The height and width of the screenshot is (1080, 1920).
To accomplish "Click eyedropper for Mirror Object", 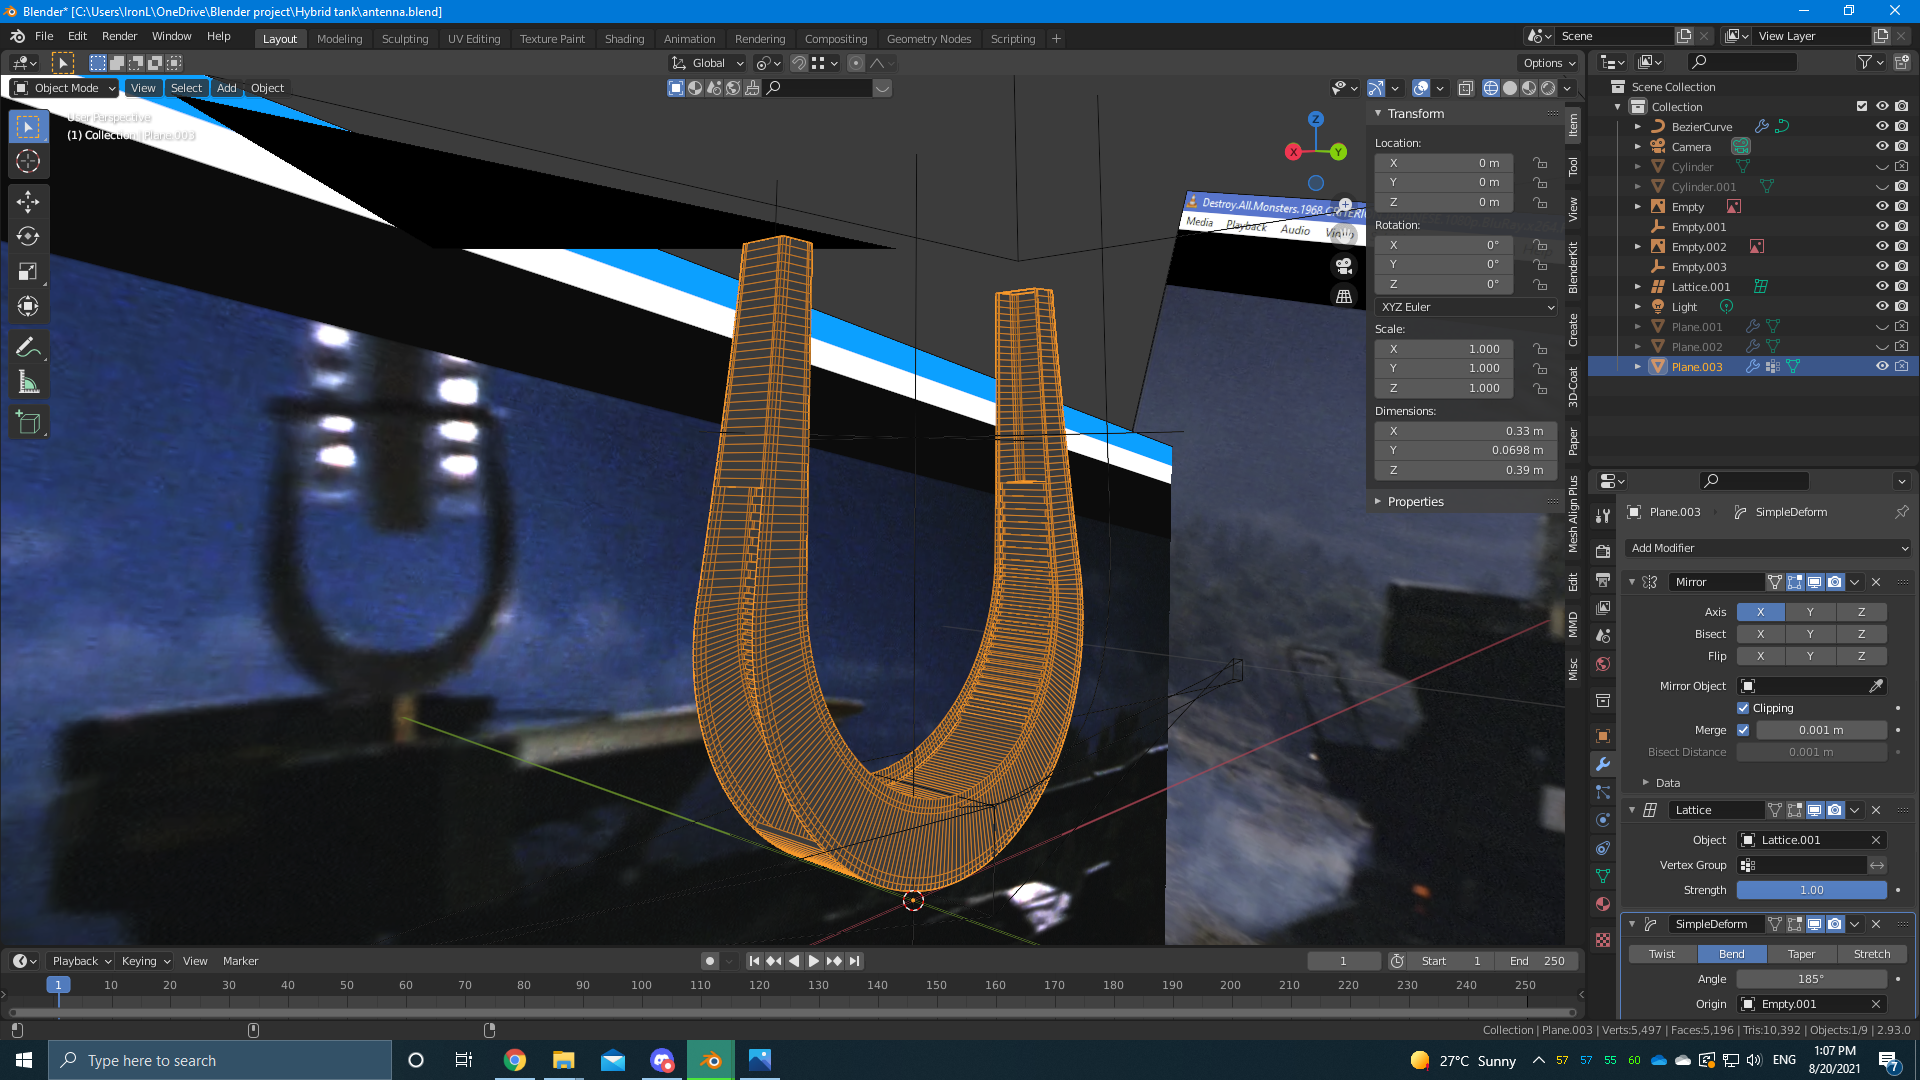I will tap(1876, 686).
